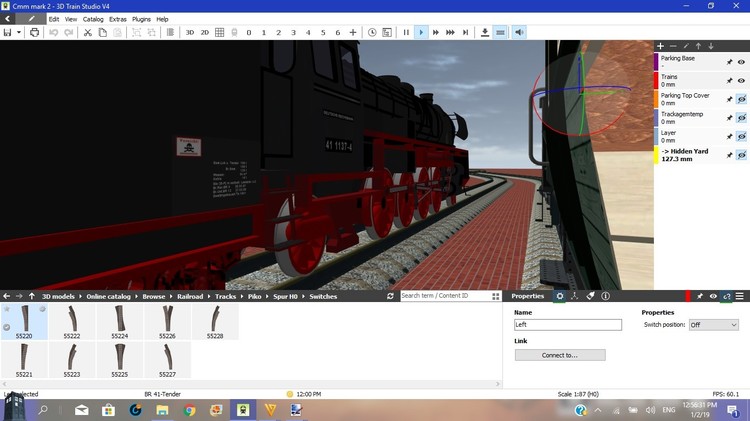The height and width of the screenshot is (421, 750).
Task: Click the Save layout icon
Action: pyautogui.click(x=7, y=33)
